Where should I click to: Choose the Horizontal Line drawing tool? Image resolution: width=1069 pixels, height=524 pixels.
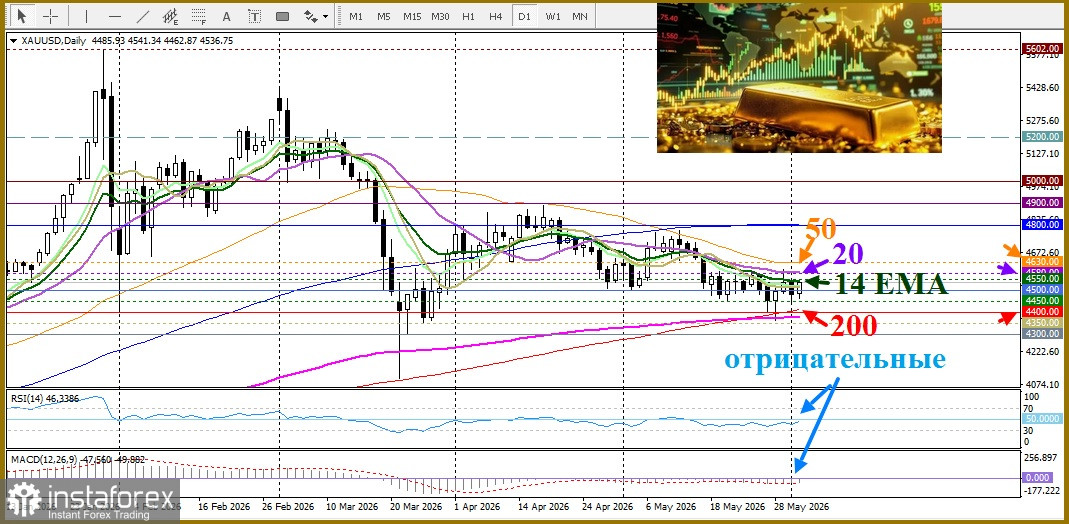pos(115,16)
